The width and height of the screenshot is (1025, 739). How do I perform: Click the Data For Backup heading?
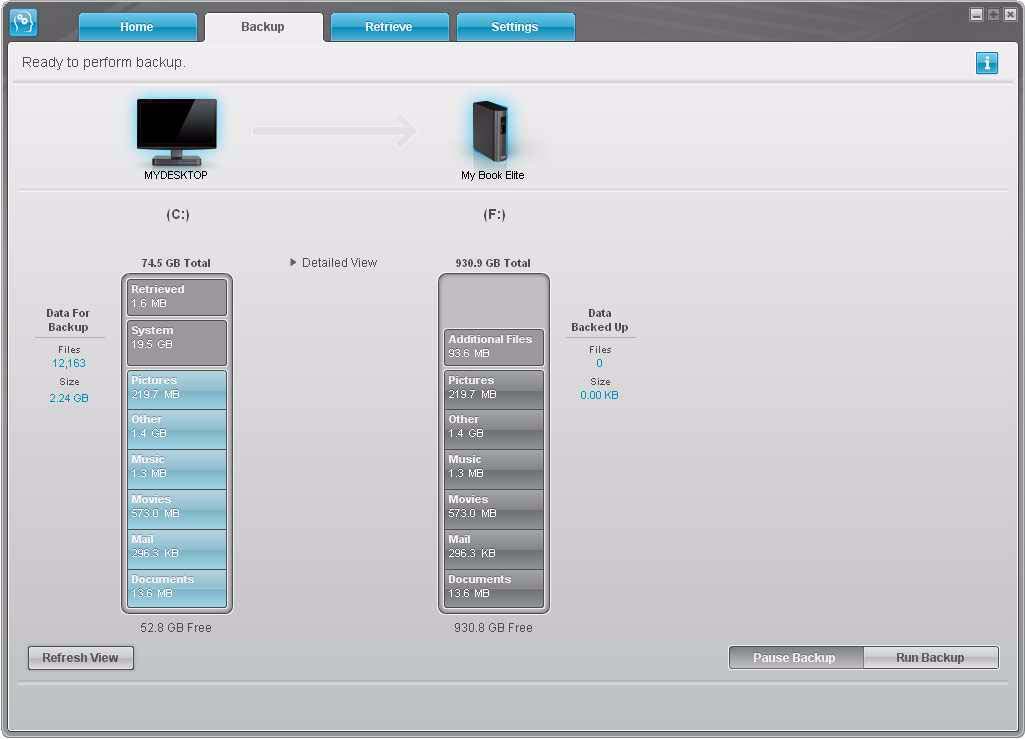(68, 320)
